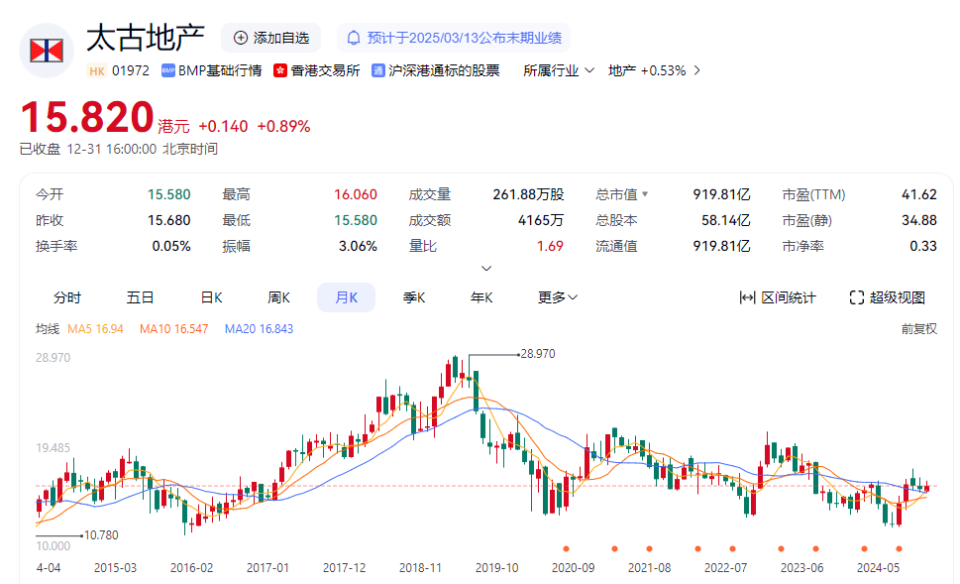Click the MA10 16.547 indicator label
960x584 pixels.
[x=174, y=329]
